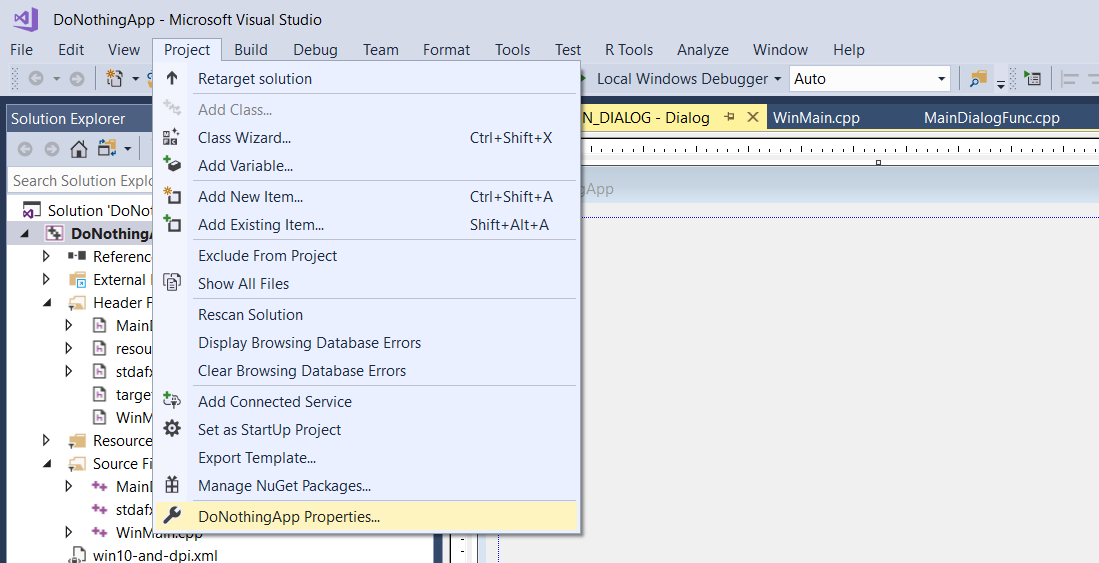The width and height of the screenshot is (1099, 563).
Task: Select Add Existing Item... menu entry
Action: pos(366,224)
